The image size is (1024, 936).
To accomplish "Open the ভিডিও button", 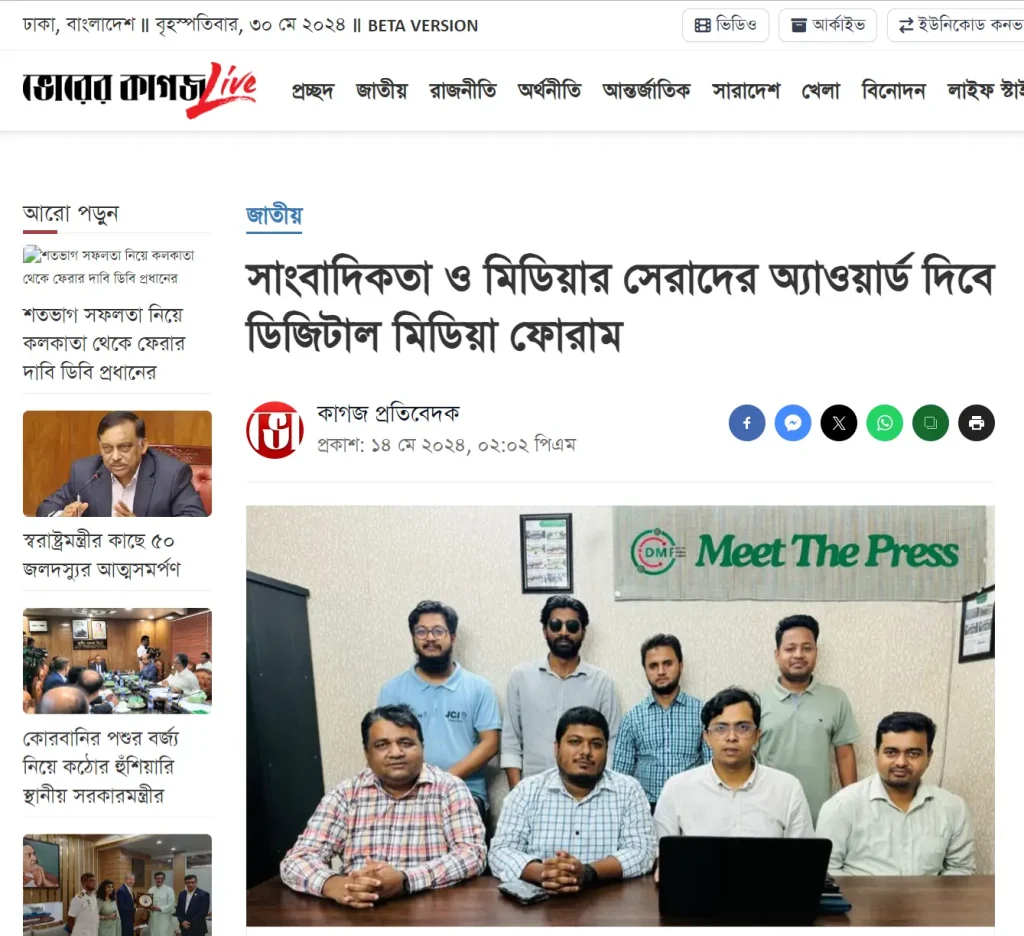I will (x=726, y=25).
